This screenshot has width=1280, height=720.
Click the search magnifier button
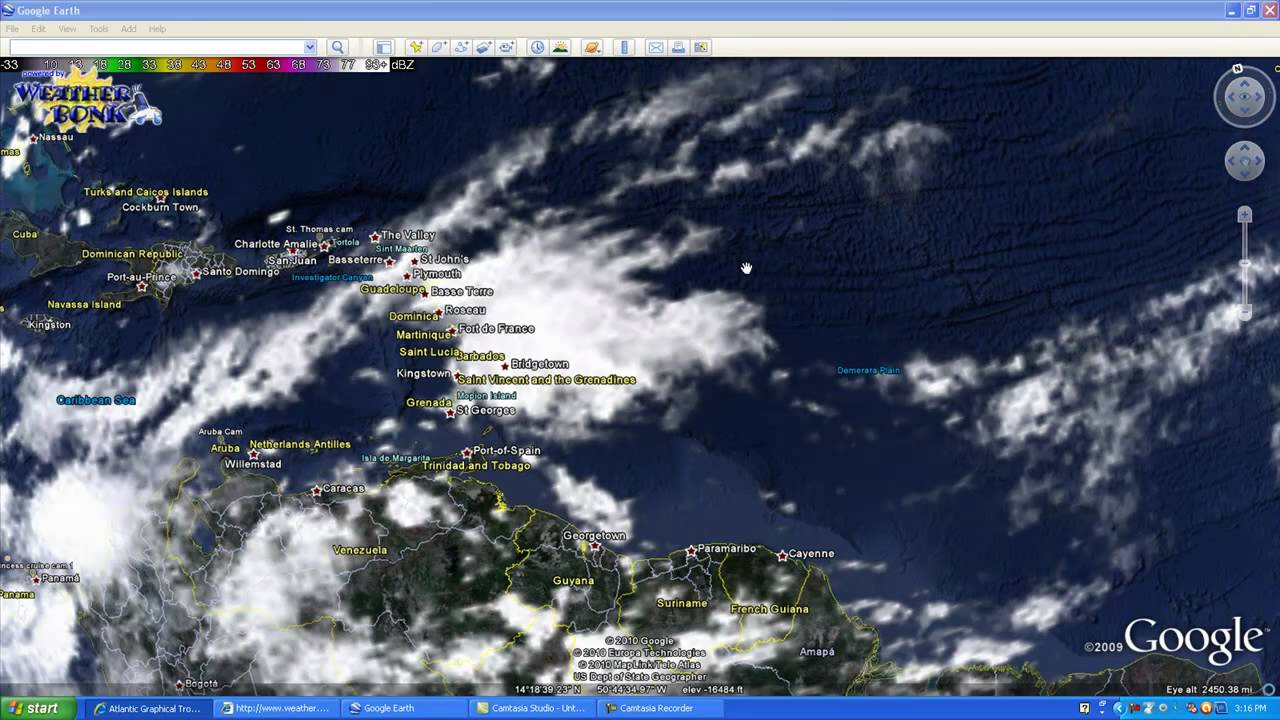[x=338, y=47]
